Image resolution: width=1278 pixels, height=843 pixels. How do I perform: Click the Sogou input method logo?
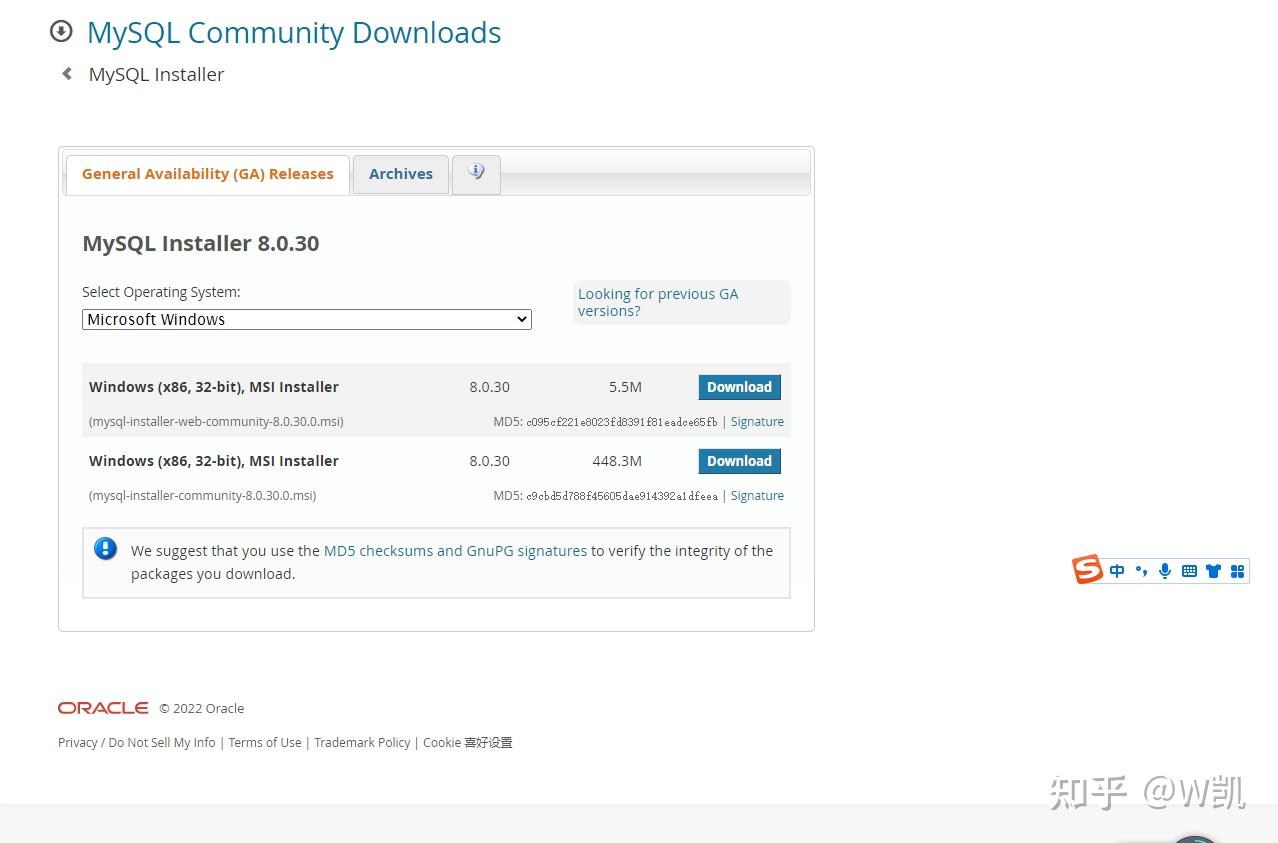click(1087, 570)
